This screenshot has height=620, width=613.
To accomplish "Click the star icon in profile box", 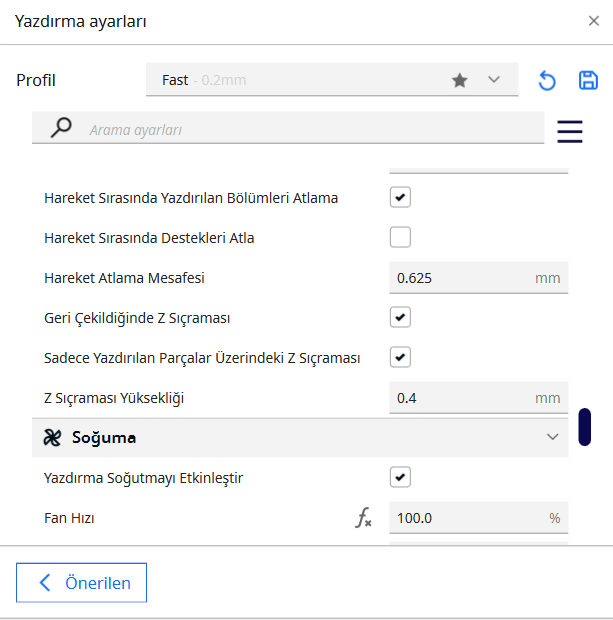I will pyautogui.click(x=460, y=81).
